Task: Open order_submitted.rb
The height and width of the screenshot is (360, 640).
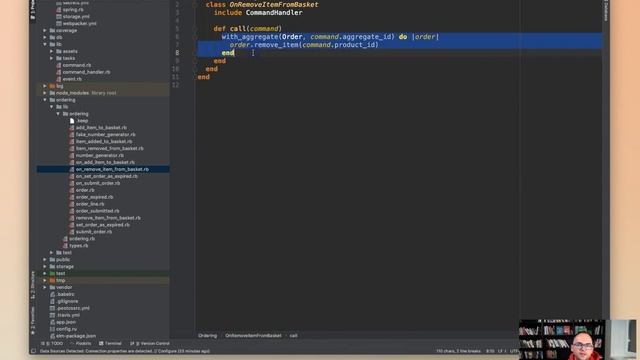Action: tap(98, 211)
